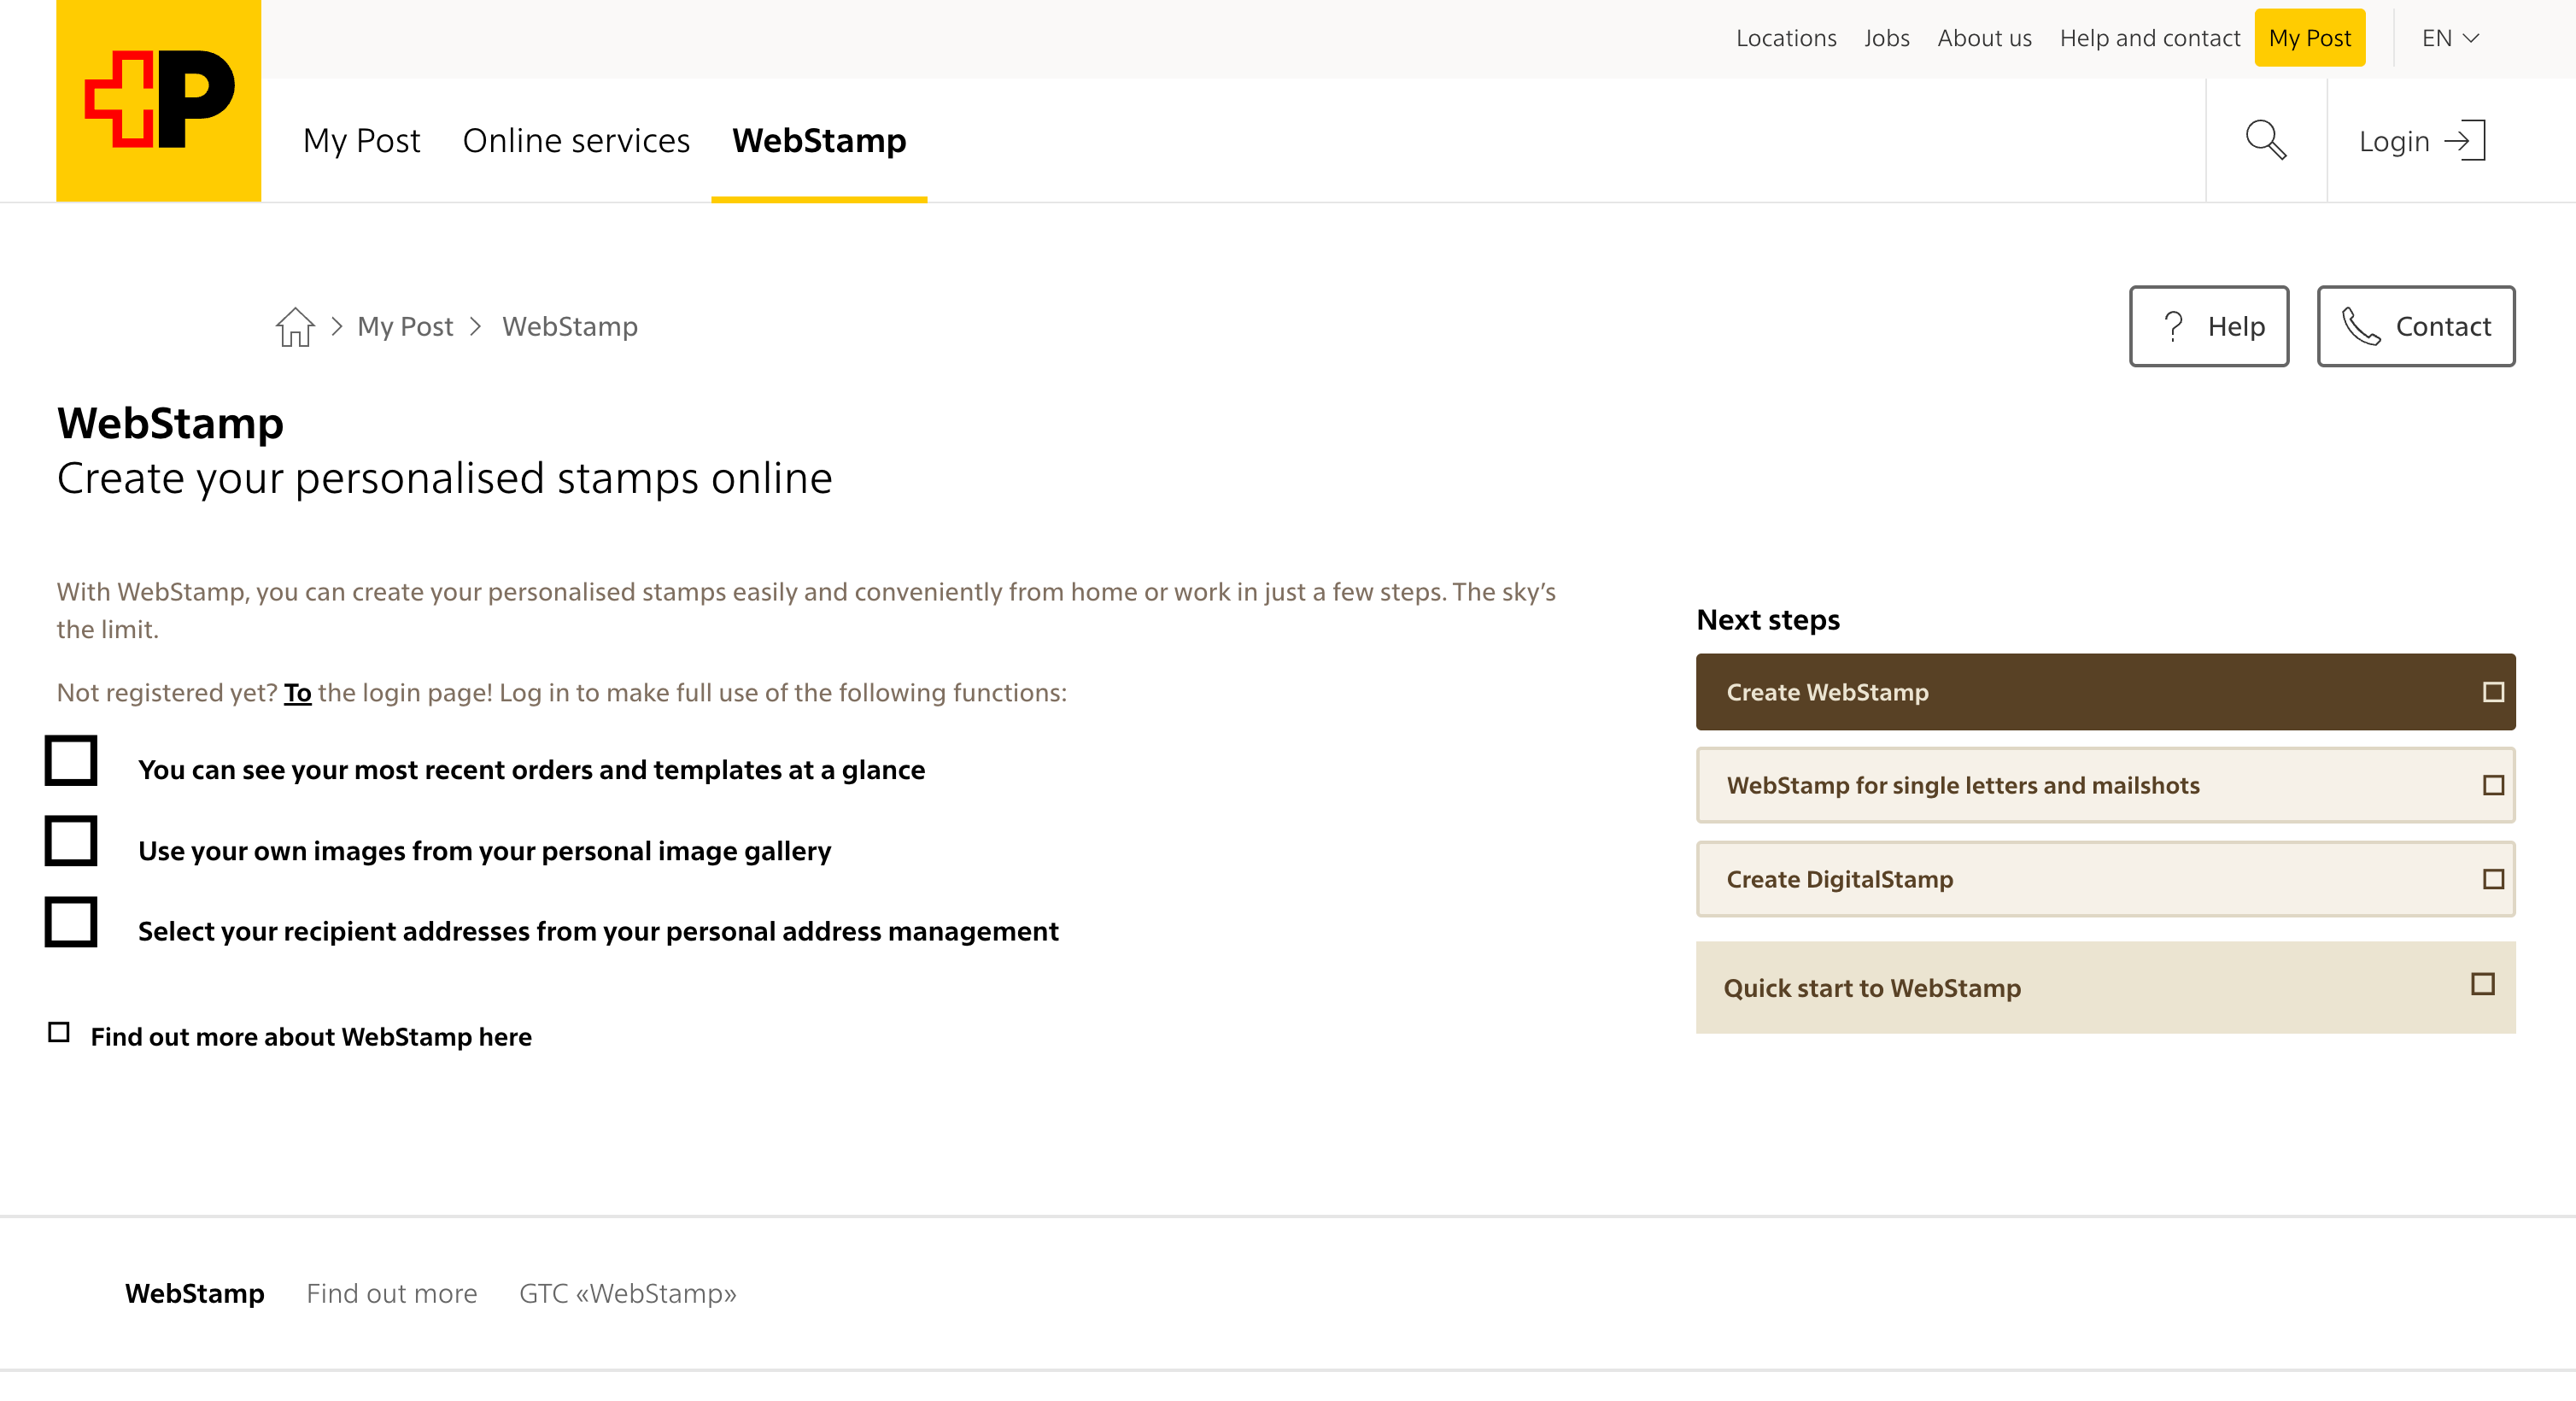Select My Post in the breadcrumb trail
2576x1401 pixels.
(x=404, y=325)
